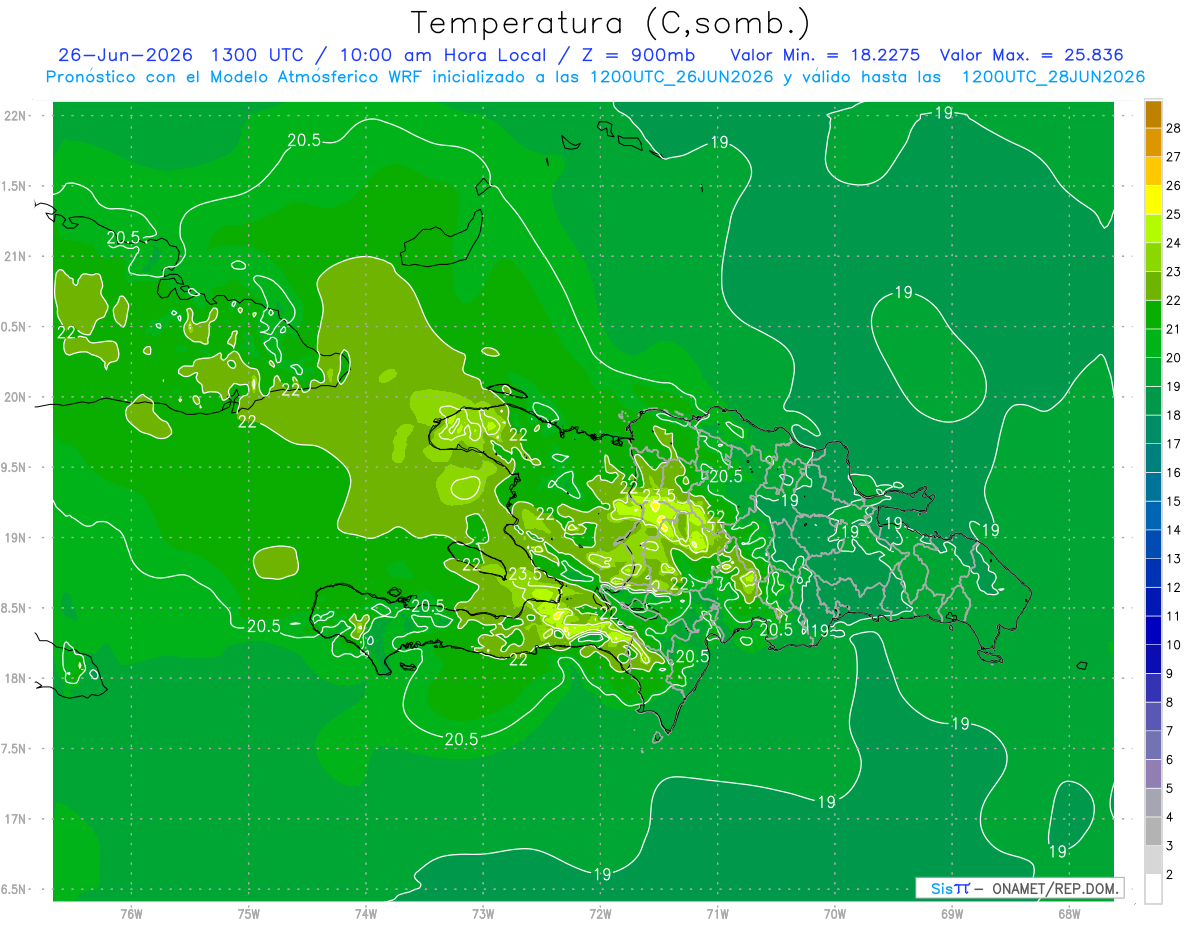Screen dimensions: 1200x927
Task: Click the '69W' longitude axis label
Action: [951, 913]
